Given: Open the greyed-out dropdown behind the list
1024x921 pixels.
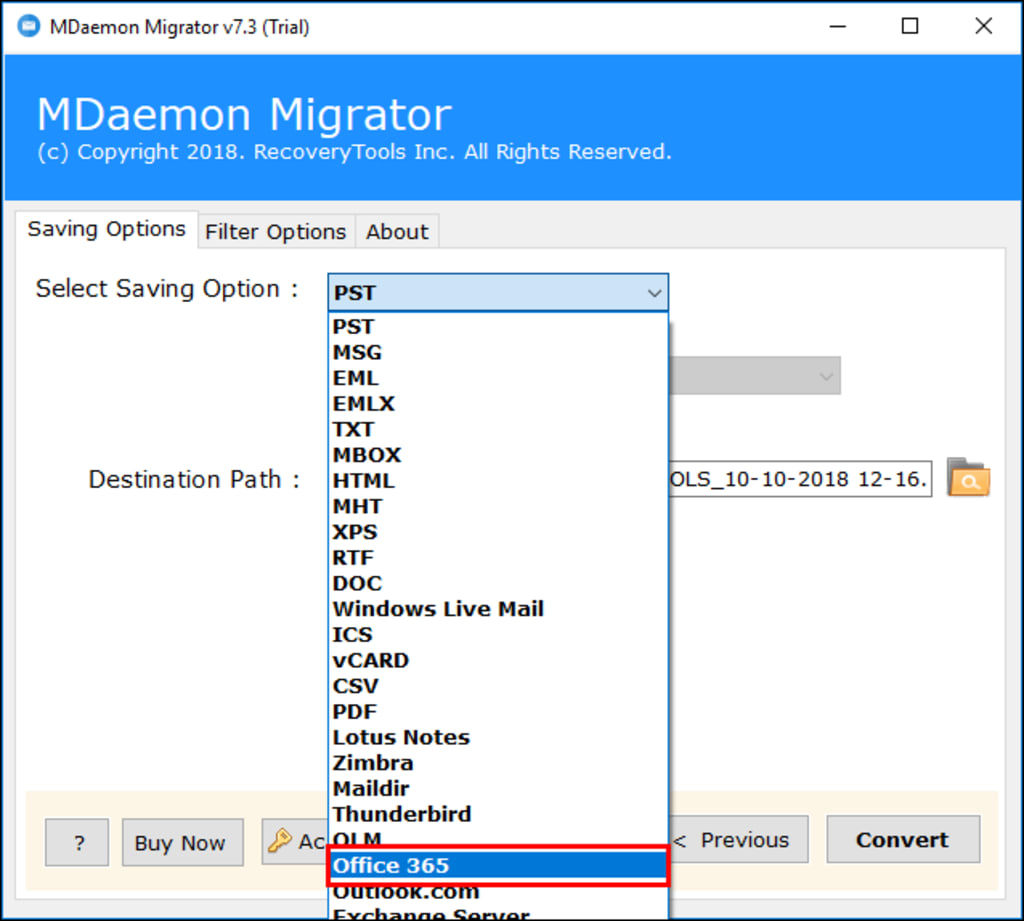Looking at the screenshot, I should 755,376.
